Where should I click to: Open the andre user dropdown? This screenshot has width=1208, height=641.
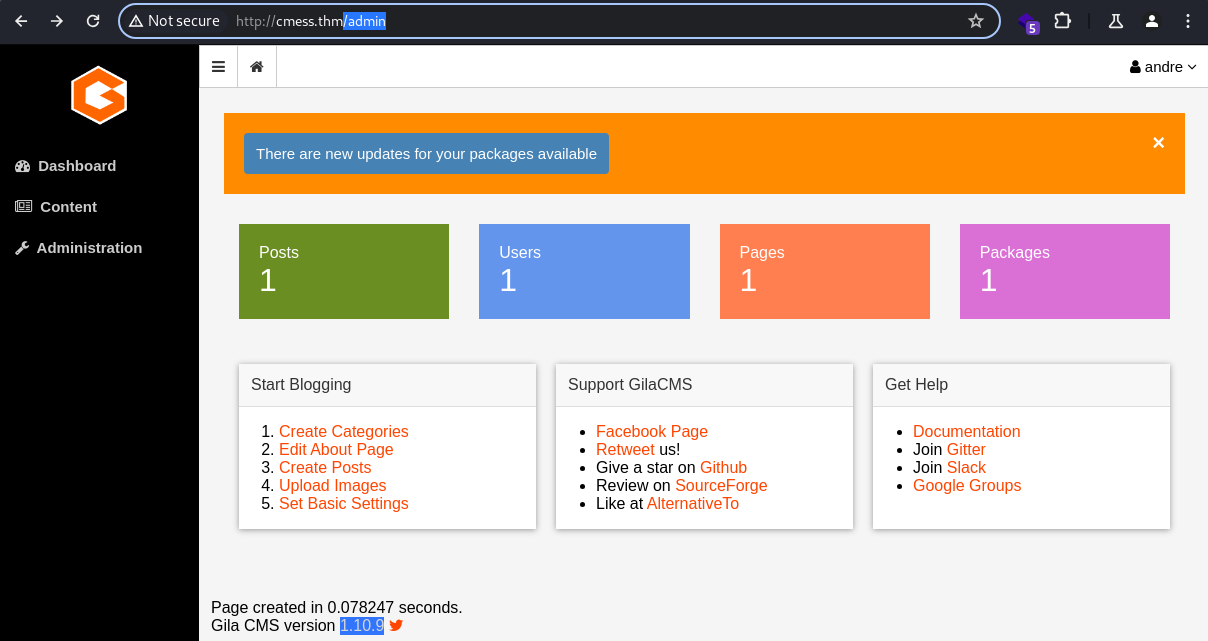1163,67
